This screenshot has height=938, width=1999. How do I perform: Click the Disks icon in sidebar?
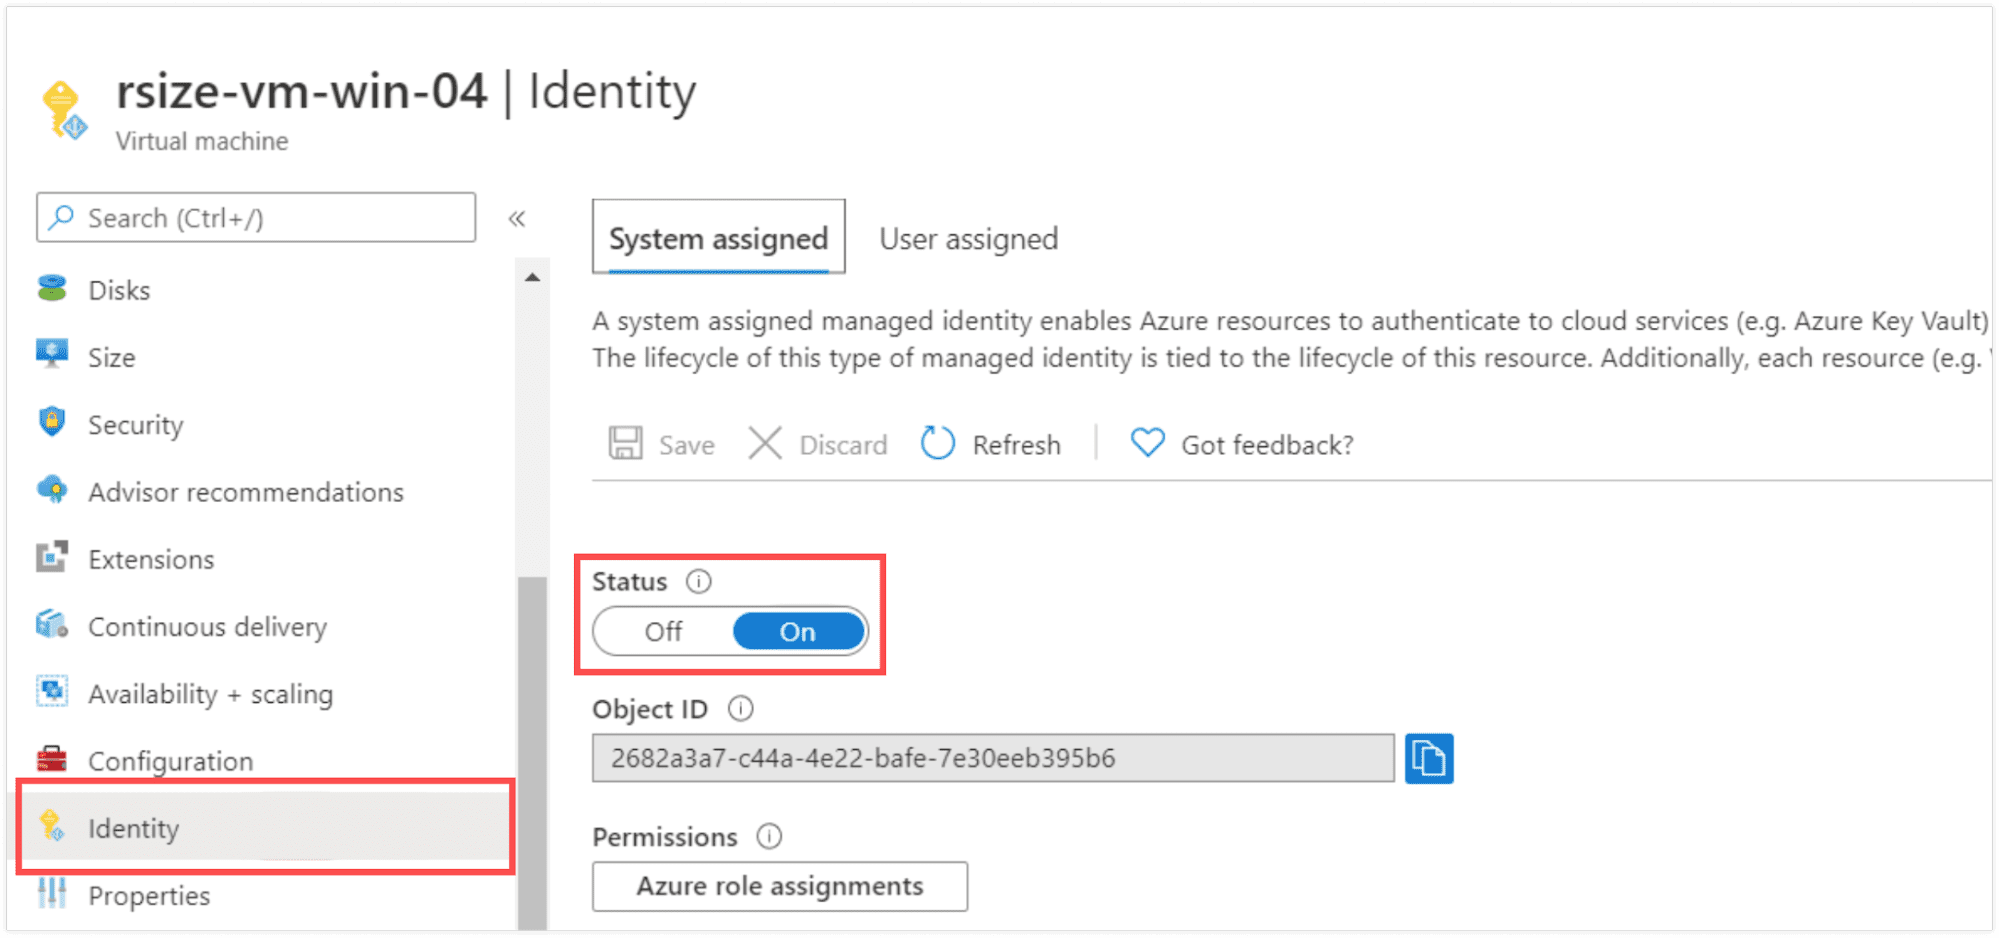click(x=52, y=290)
